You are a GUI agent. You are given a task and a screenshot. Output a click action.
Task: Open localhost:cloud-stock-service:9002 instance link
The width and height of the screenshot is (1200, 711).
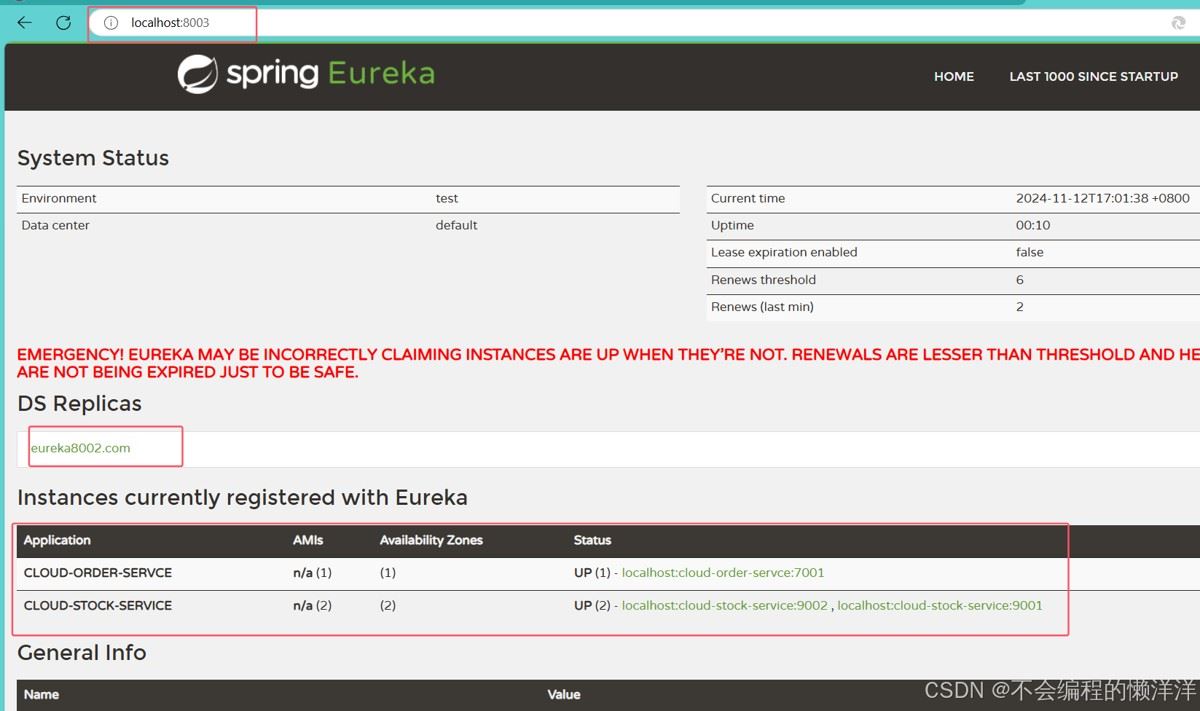725,605
